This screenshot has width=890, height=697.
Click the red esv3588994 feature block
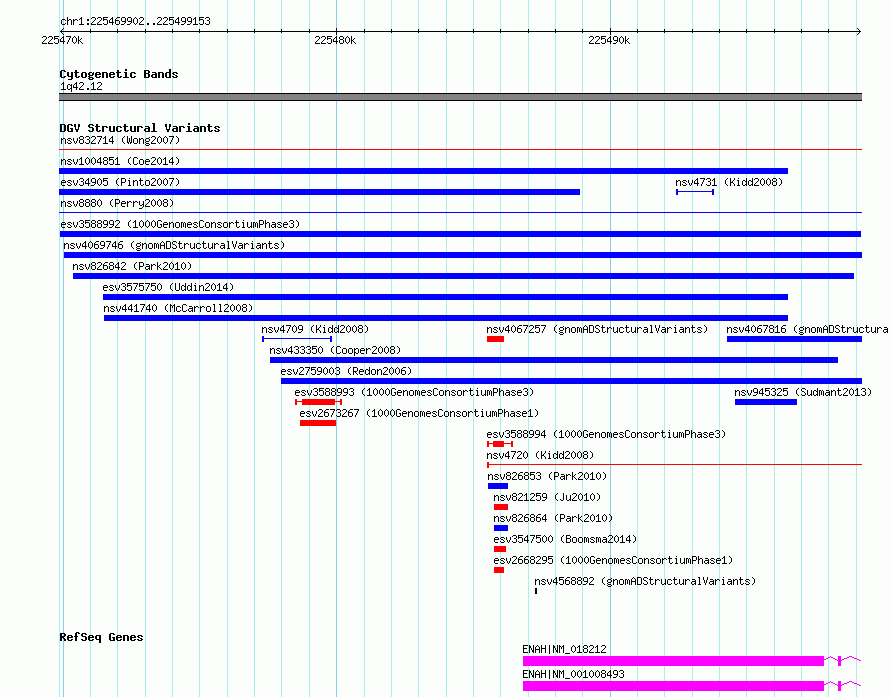(x=498, y=444)
